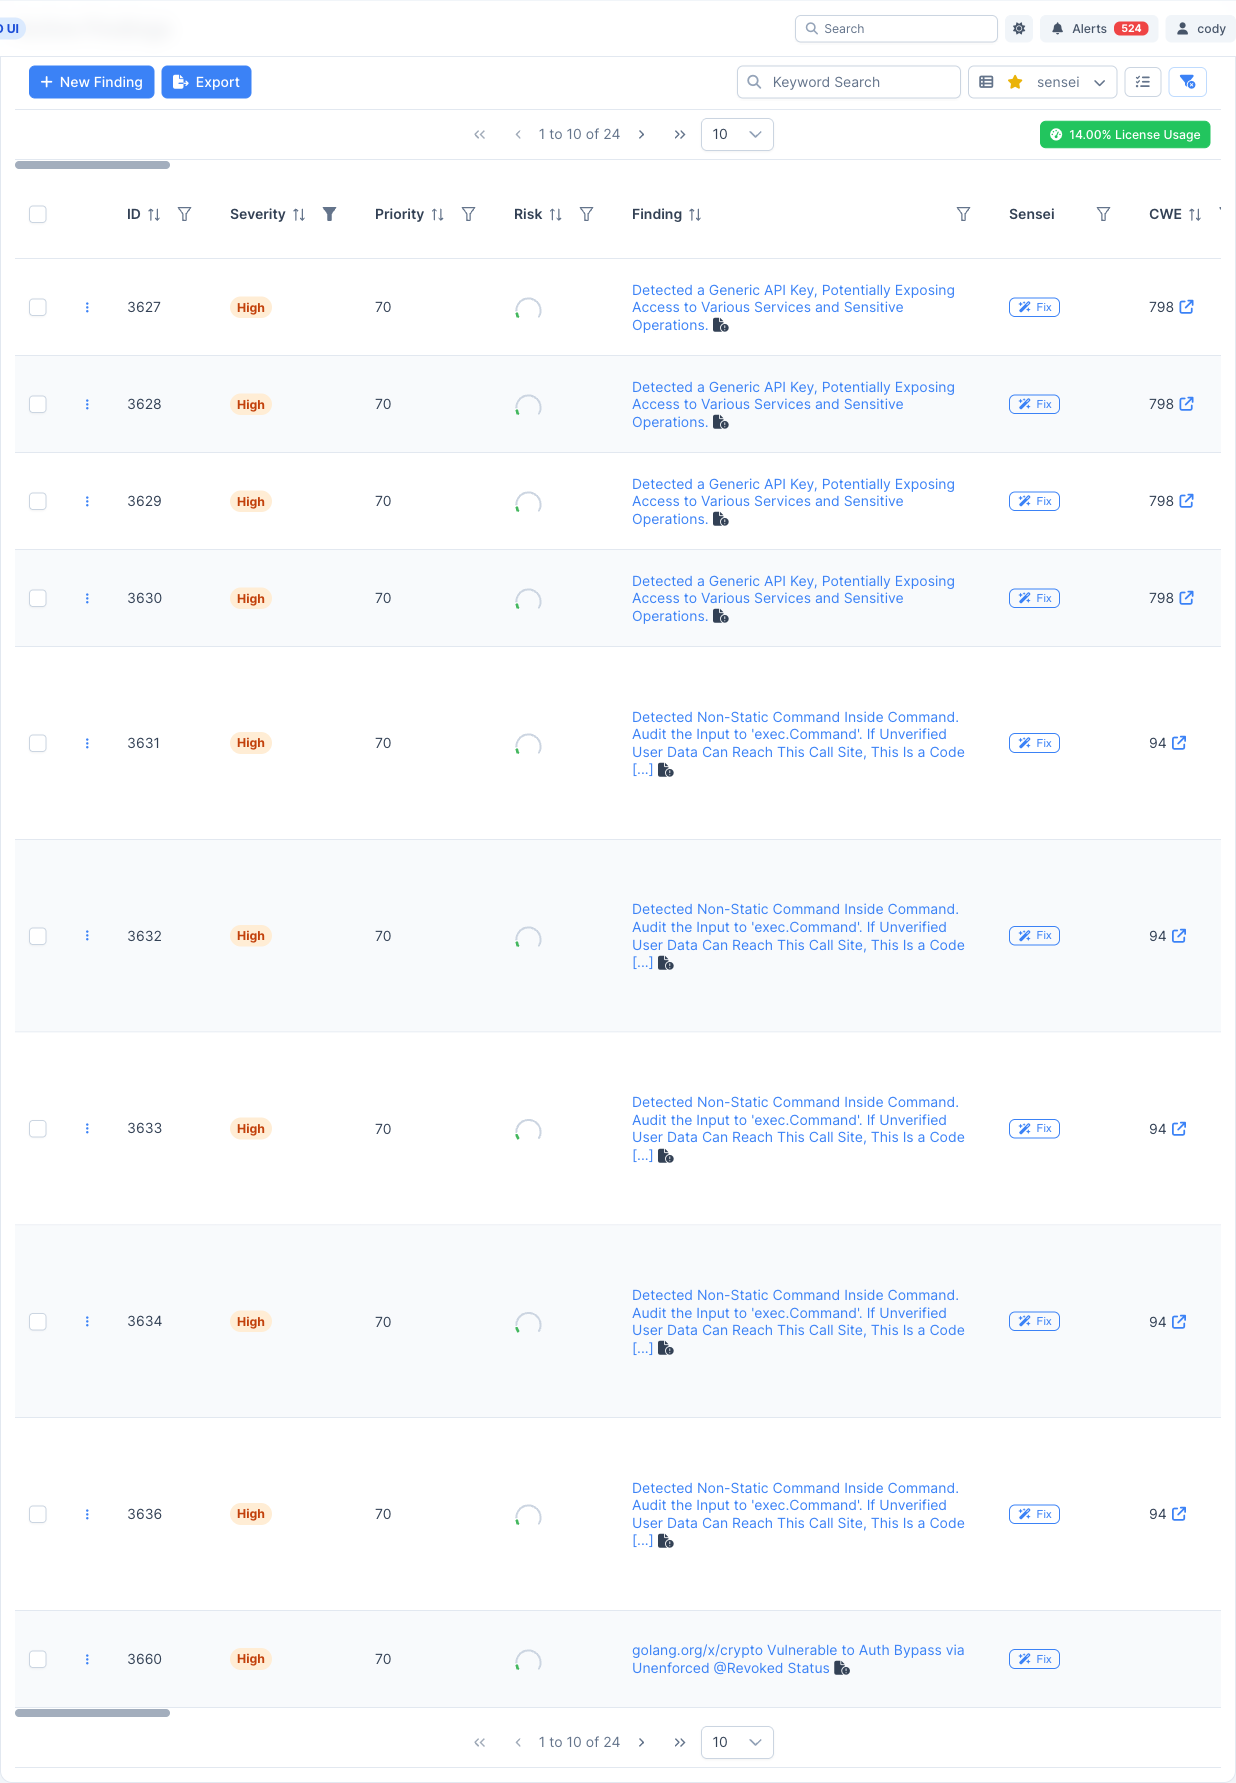Screen dimensions: 1236x1783
Task: Open the cody user menu
Action: [x=1200, y=29]
